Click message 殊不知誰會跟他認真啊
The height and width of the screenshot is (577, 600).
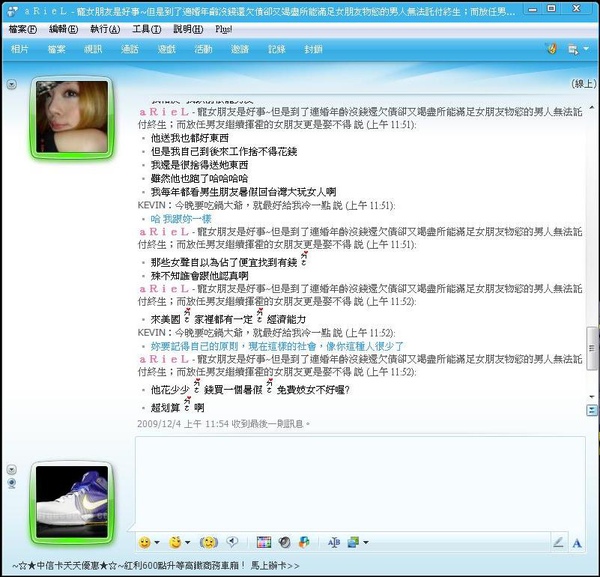tap(199, 276)
